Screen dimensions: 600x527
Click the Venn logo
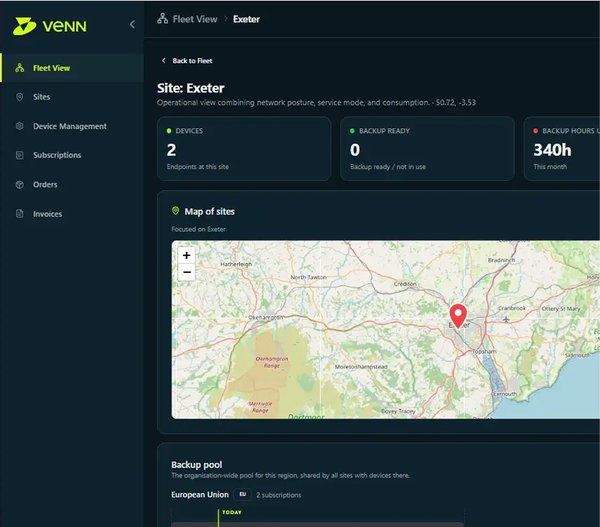[x=50, y=26]
